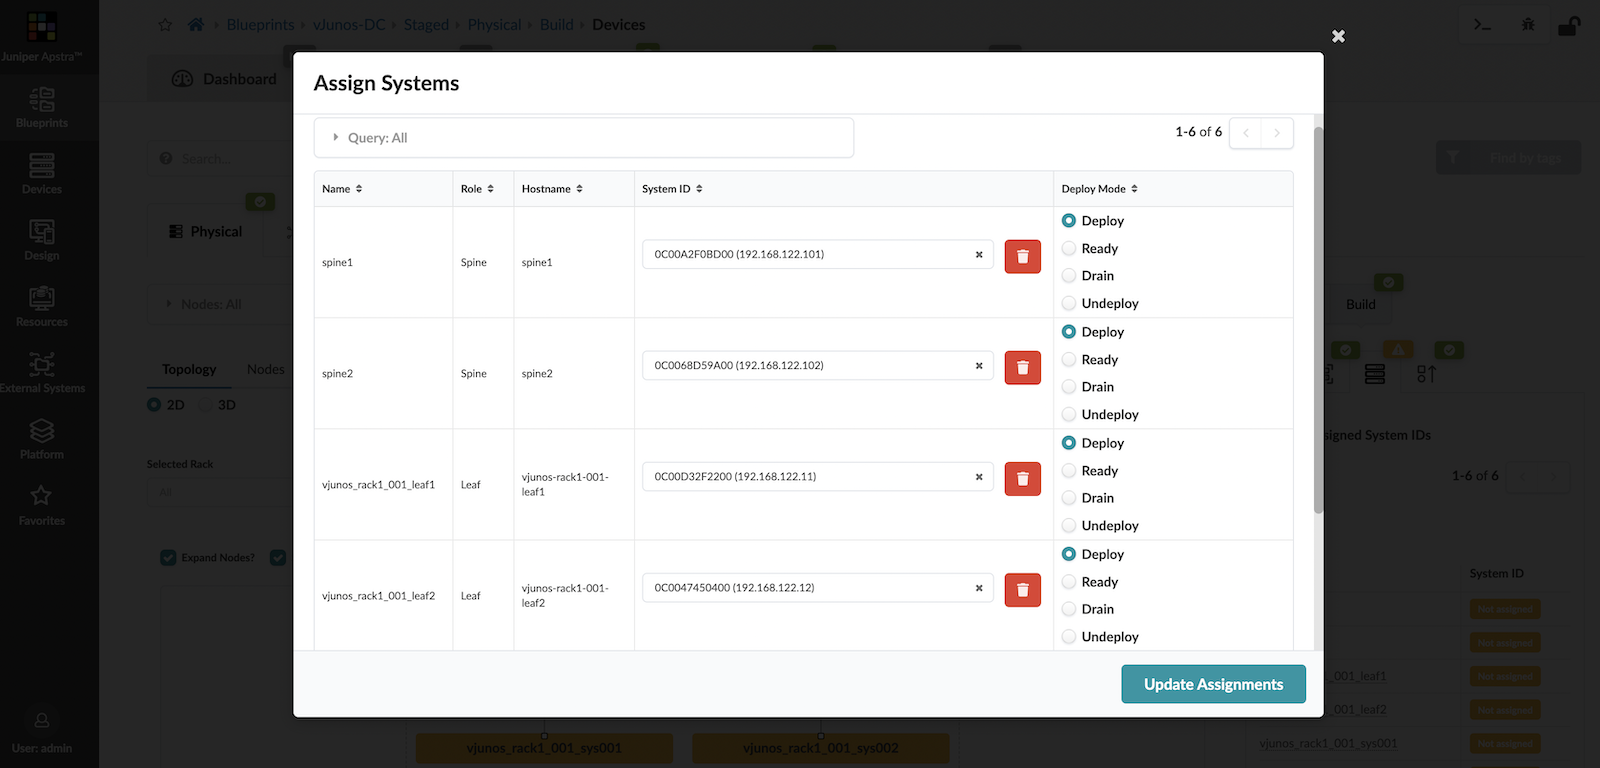
Task: Click the Blueprints breadcrumb link
Action: [260, 25]
